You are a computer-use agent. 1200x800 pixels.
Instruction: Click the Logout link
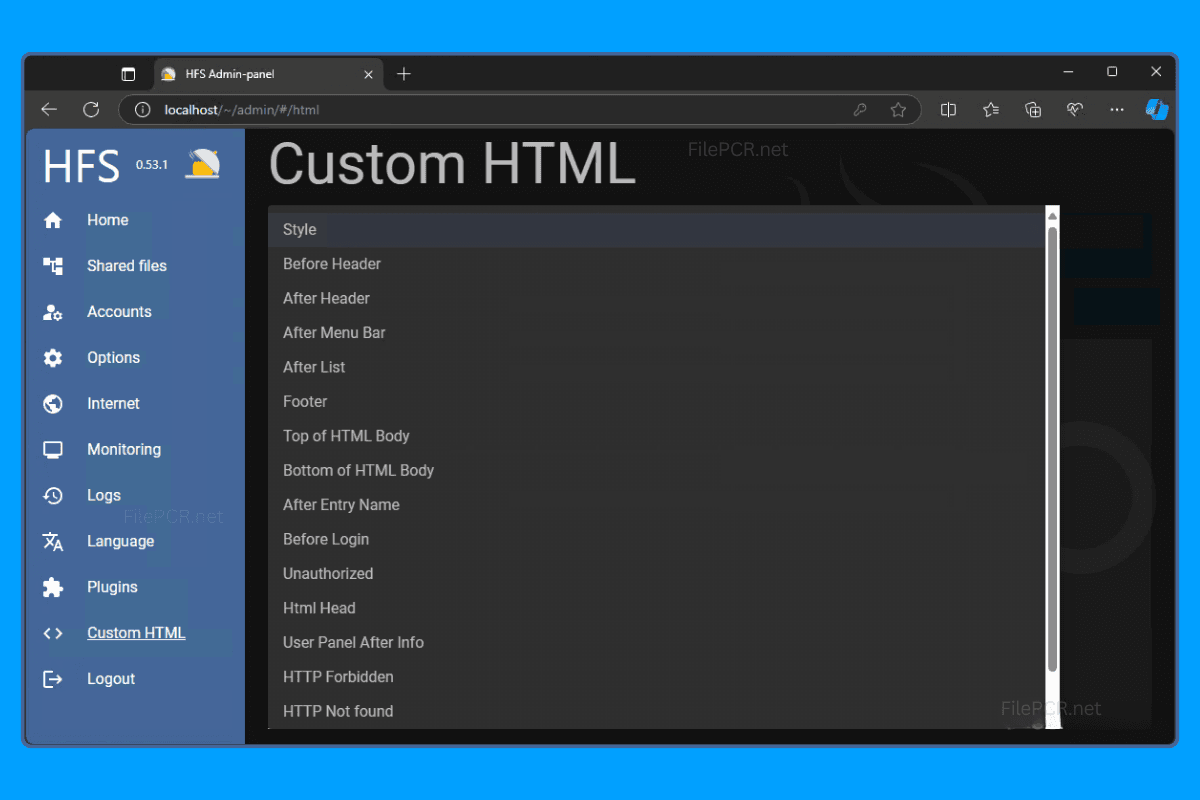[x=111, y=679]
